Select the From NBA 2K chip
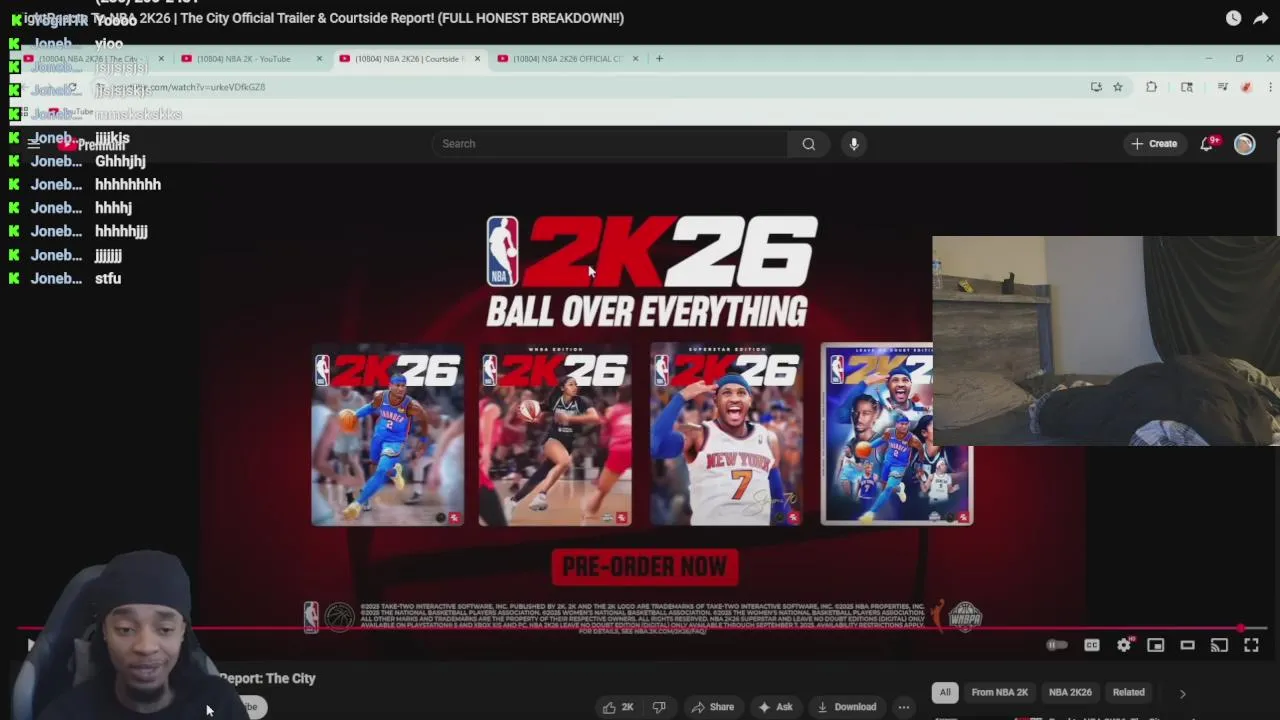Screen dimensions: 1280x720 point(999,692)
